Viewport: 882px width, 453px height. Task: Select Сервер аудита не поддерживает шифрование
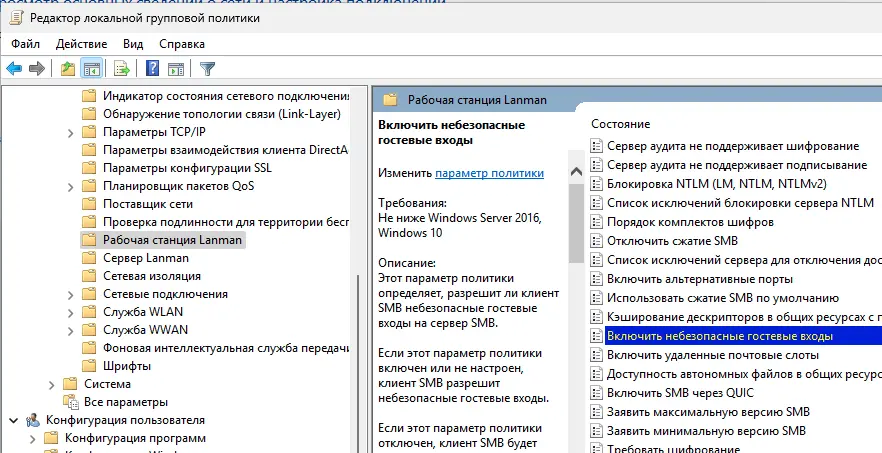click(x=733, y=146)
